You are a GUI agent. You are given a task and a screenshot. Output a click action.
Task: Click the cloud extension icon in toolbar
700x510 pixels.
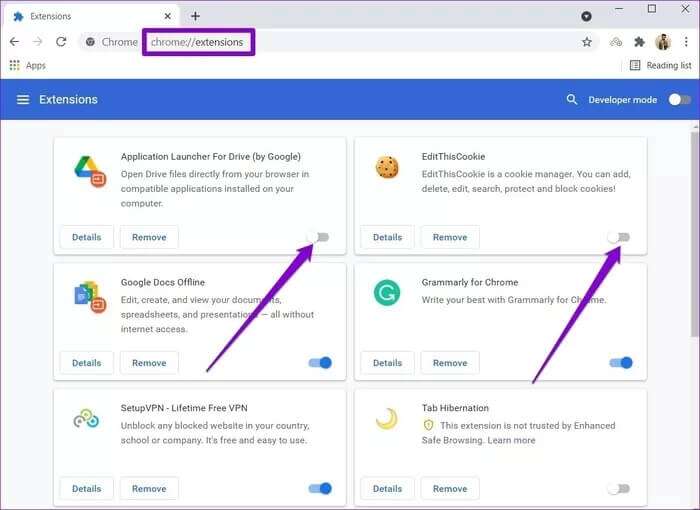point(616,42)
